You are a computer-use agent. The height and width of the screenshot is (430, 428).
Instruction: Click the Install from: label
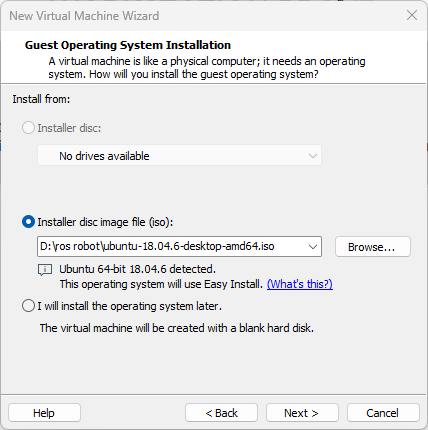(x=41, y=99)
